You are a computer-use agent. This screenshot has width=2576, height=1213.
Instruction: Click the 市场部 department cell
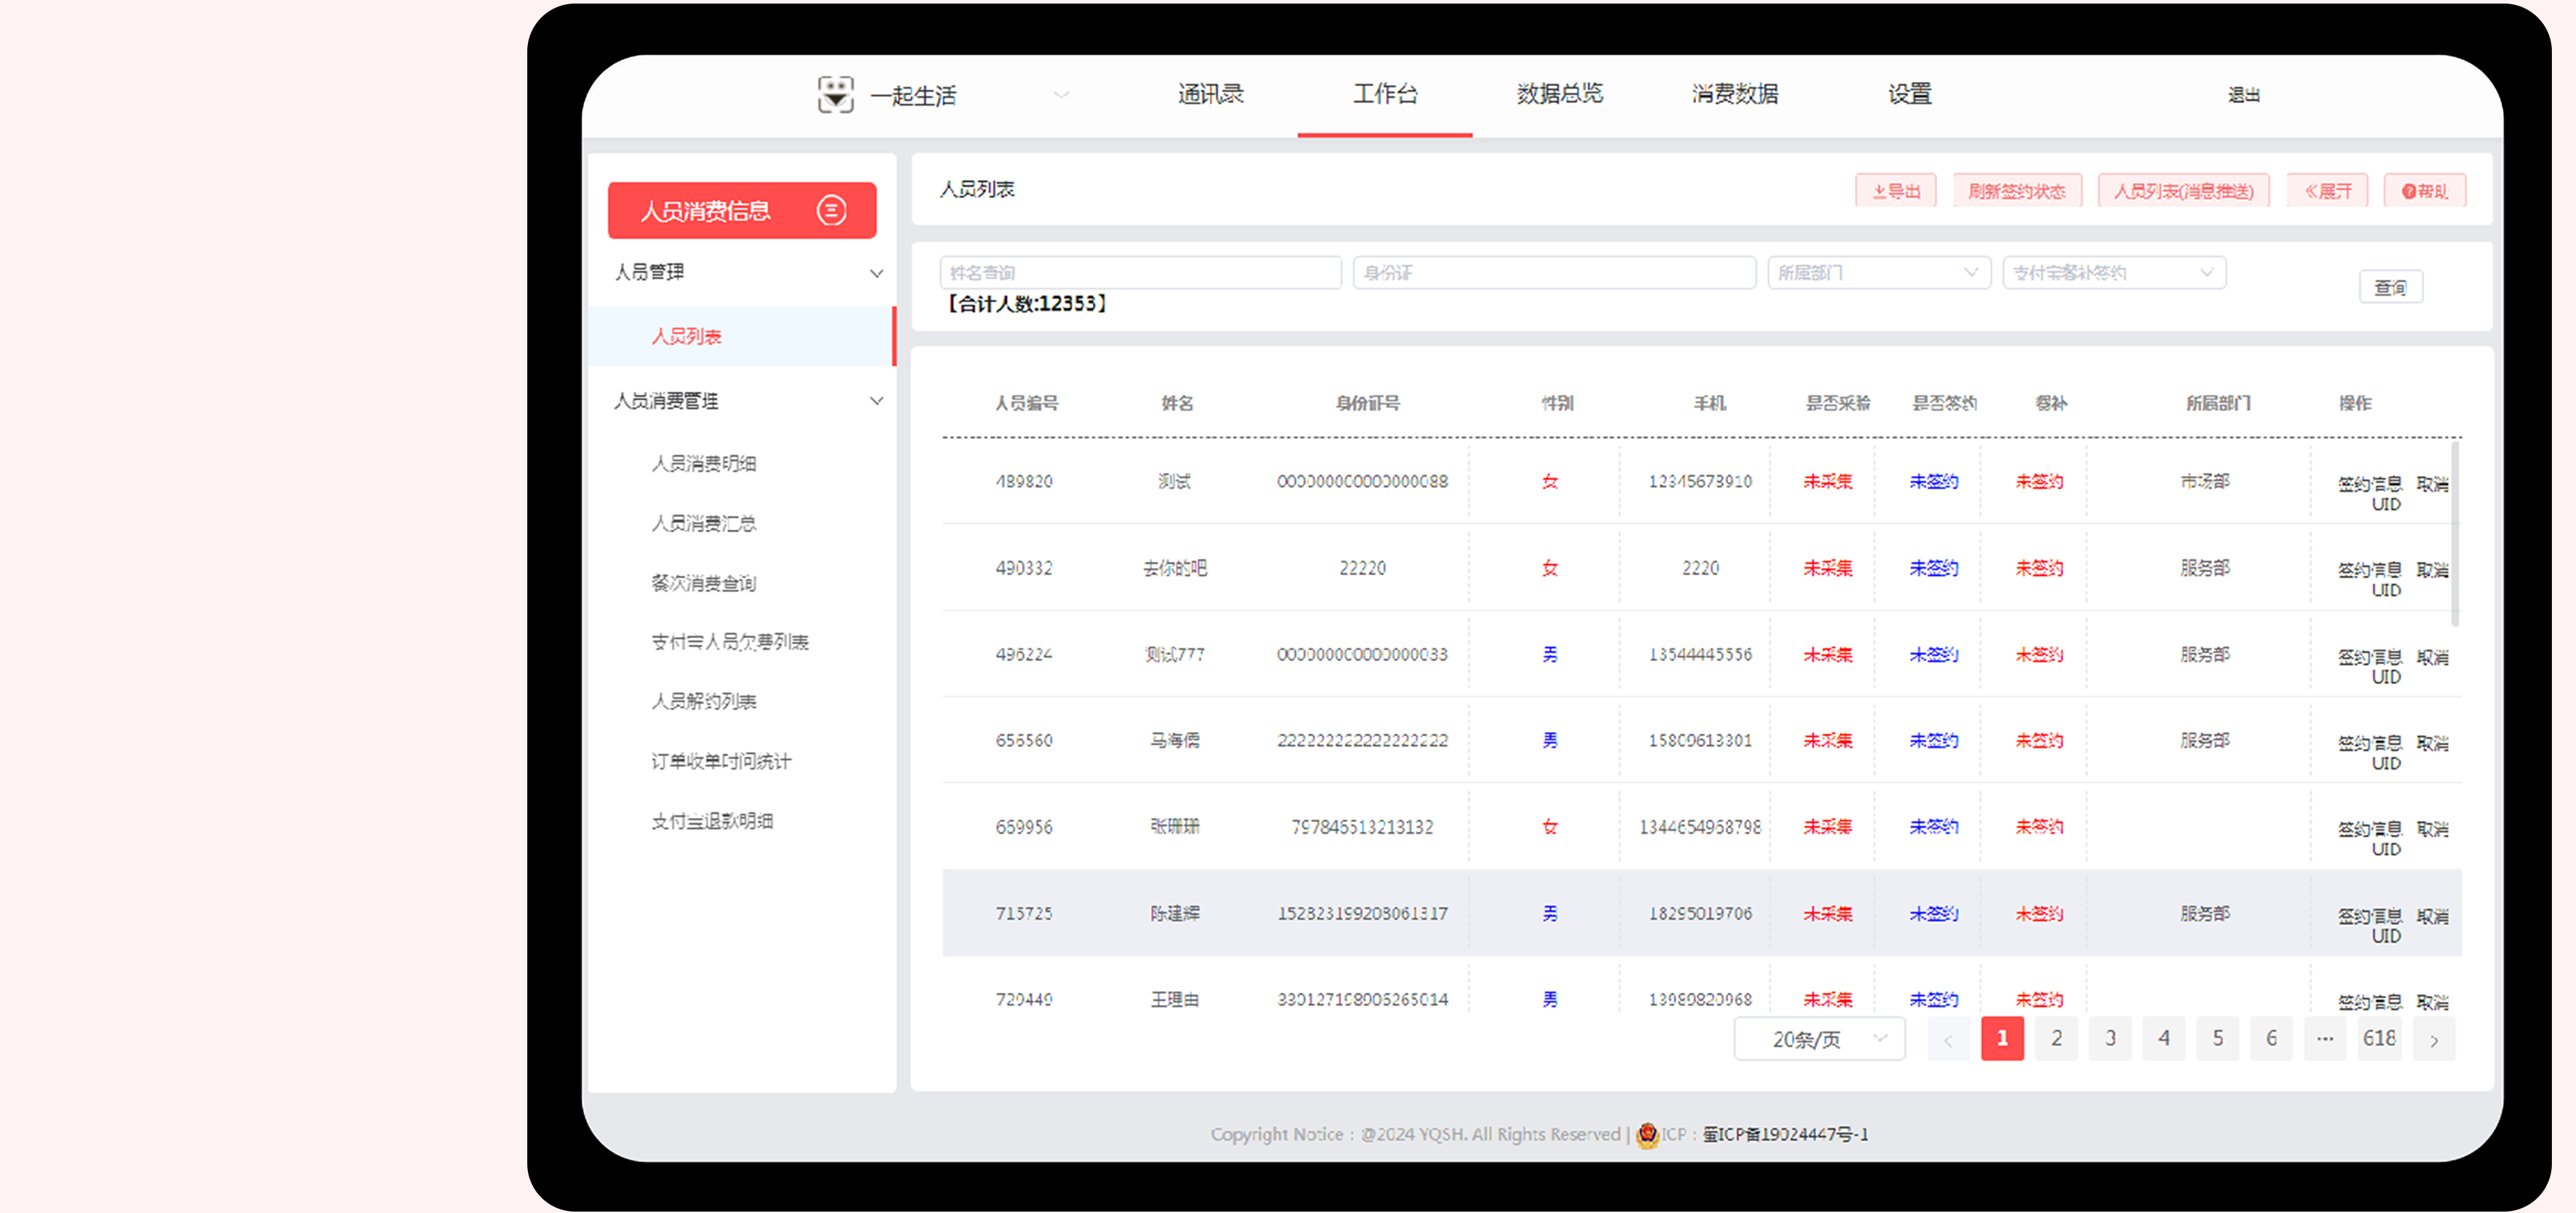tap(2205, 481)
